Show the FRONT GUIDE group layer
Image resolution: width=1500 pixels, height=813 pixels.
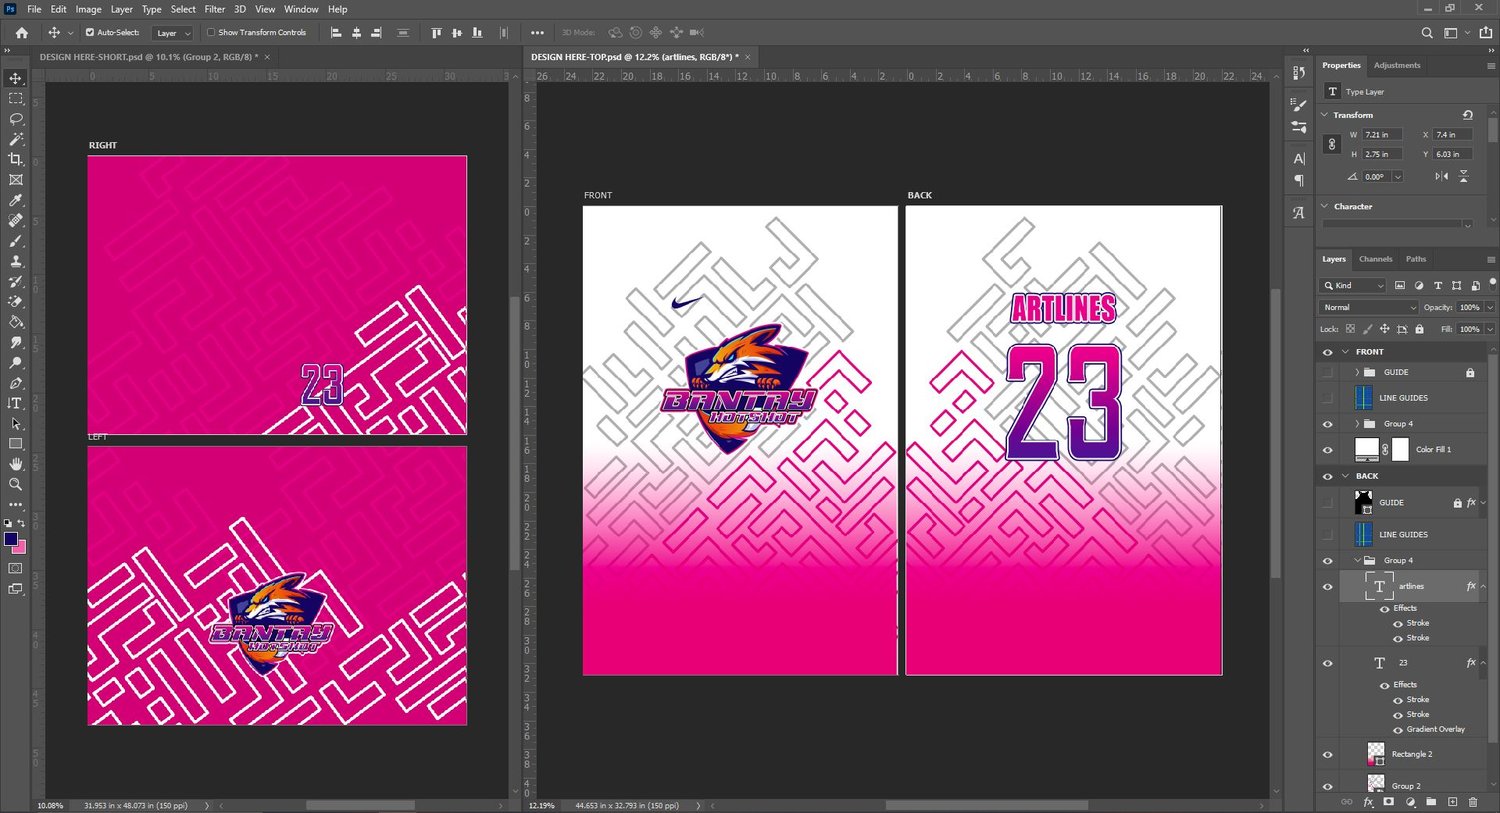click(x=1327, y=372)
